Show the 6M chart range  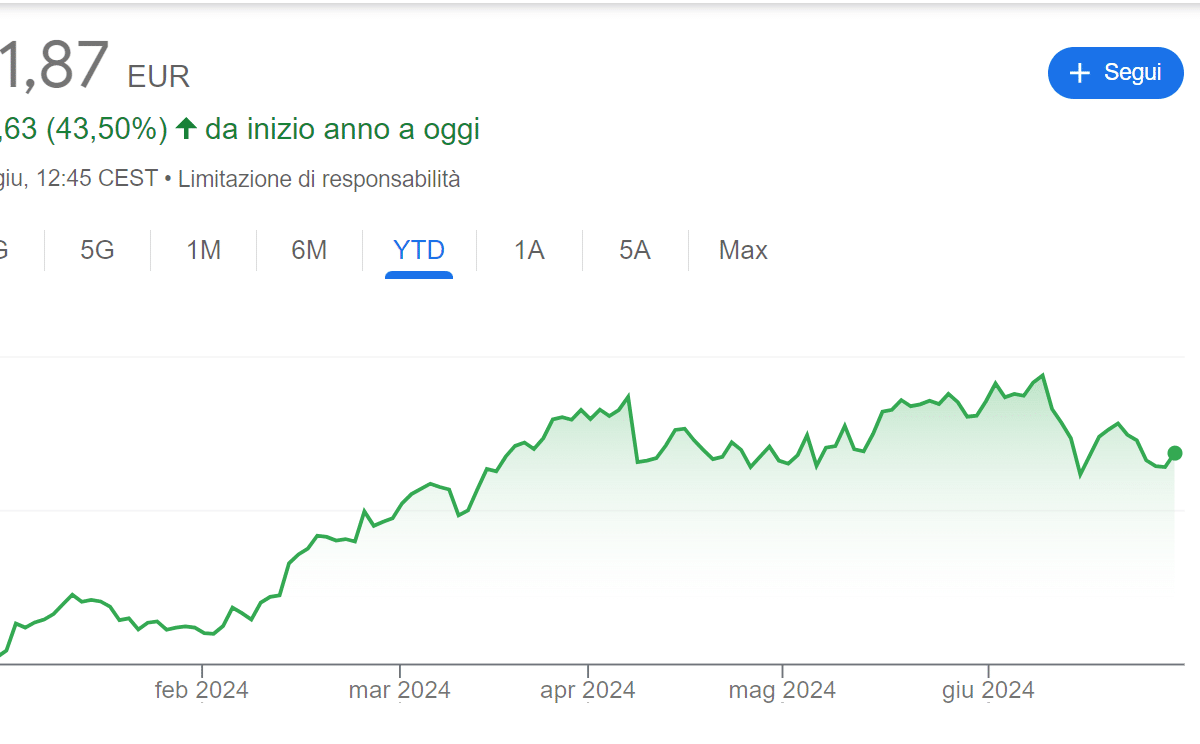click(x=309, y=250)
